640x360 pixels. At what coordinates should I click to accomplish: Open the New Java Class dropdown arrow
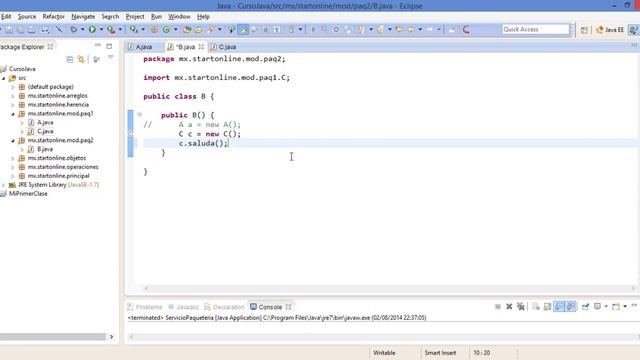click(x=176, y=29)
